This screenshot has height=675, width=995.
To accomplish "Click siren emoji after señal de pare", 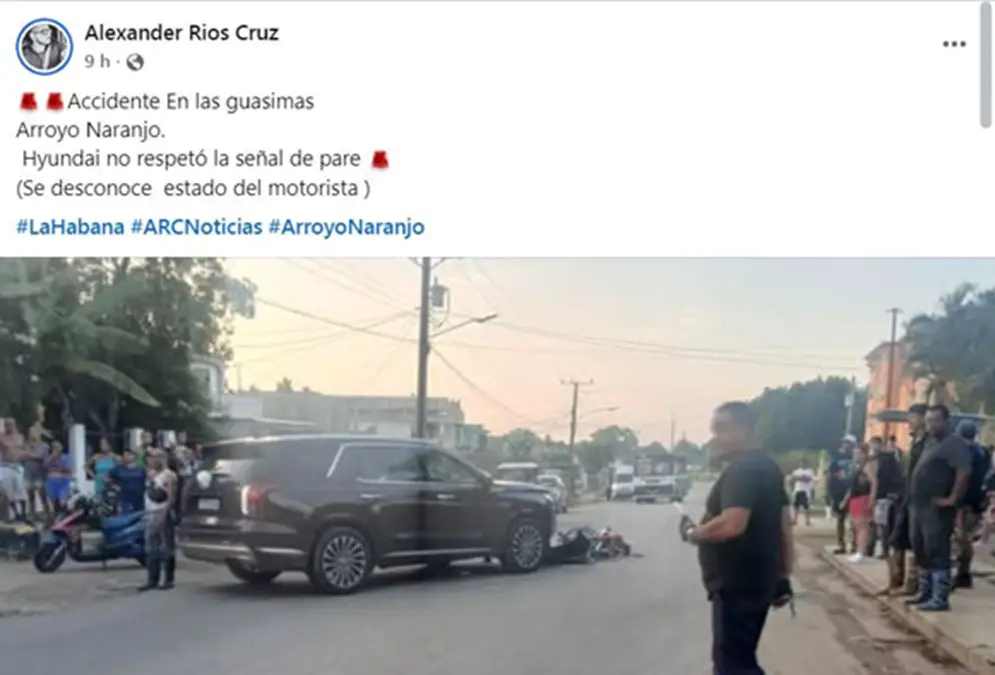I will click(380, 159).
